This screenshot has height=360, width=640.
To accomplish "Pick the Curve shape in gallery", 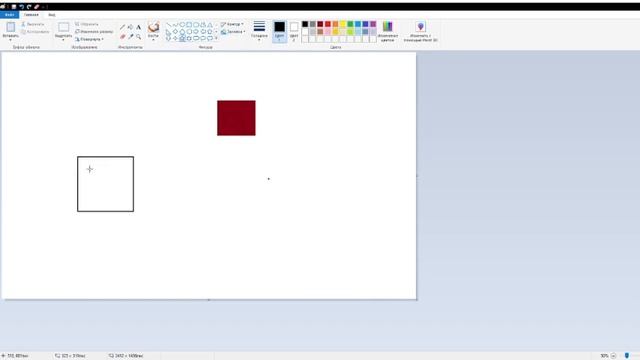I will [x=176, y=25].
